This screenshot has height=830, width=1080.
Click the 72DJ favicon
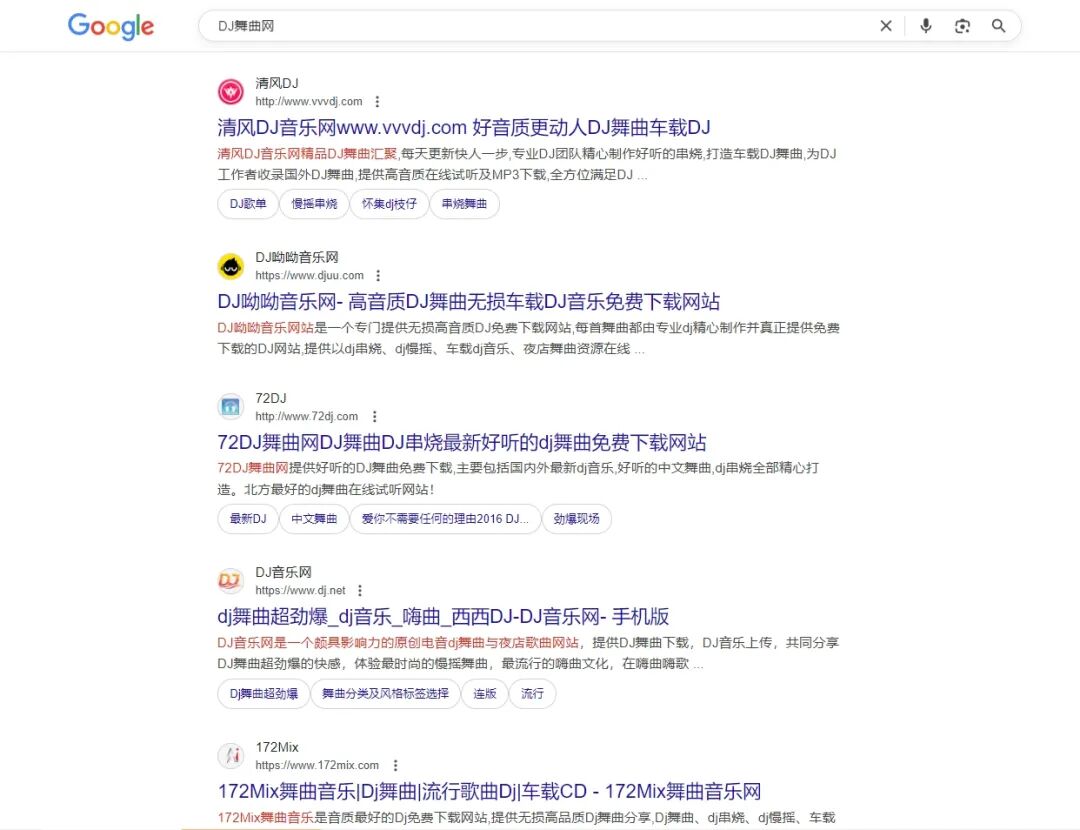click(x=231, y=407)
